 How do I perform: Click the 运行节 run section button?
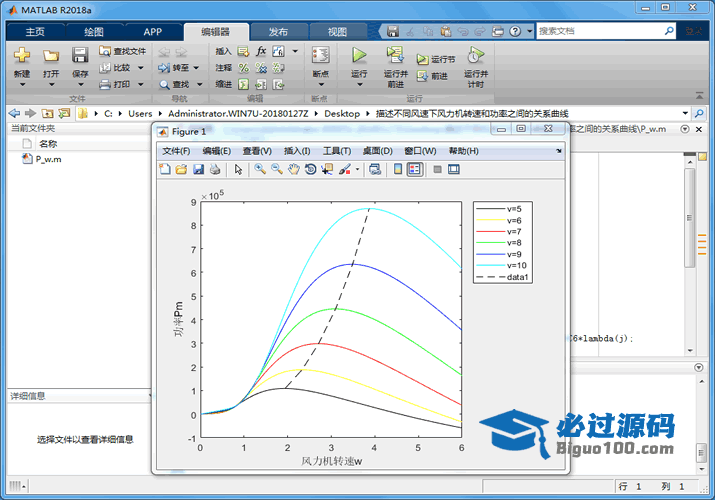point(436,59)
